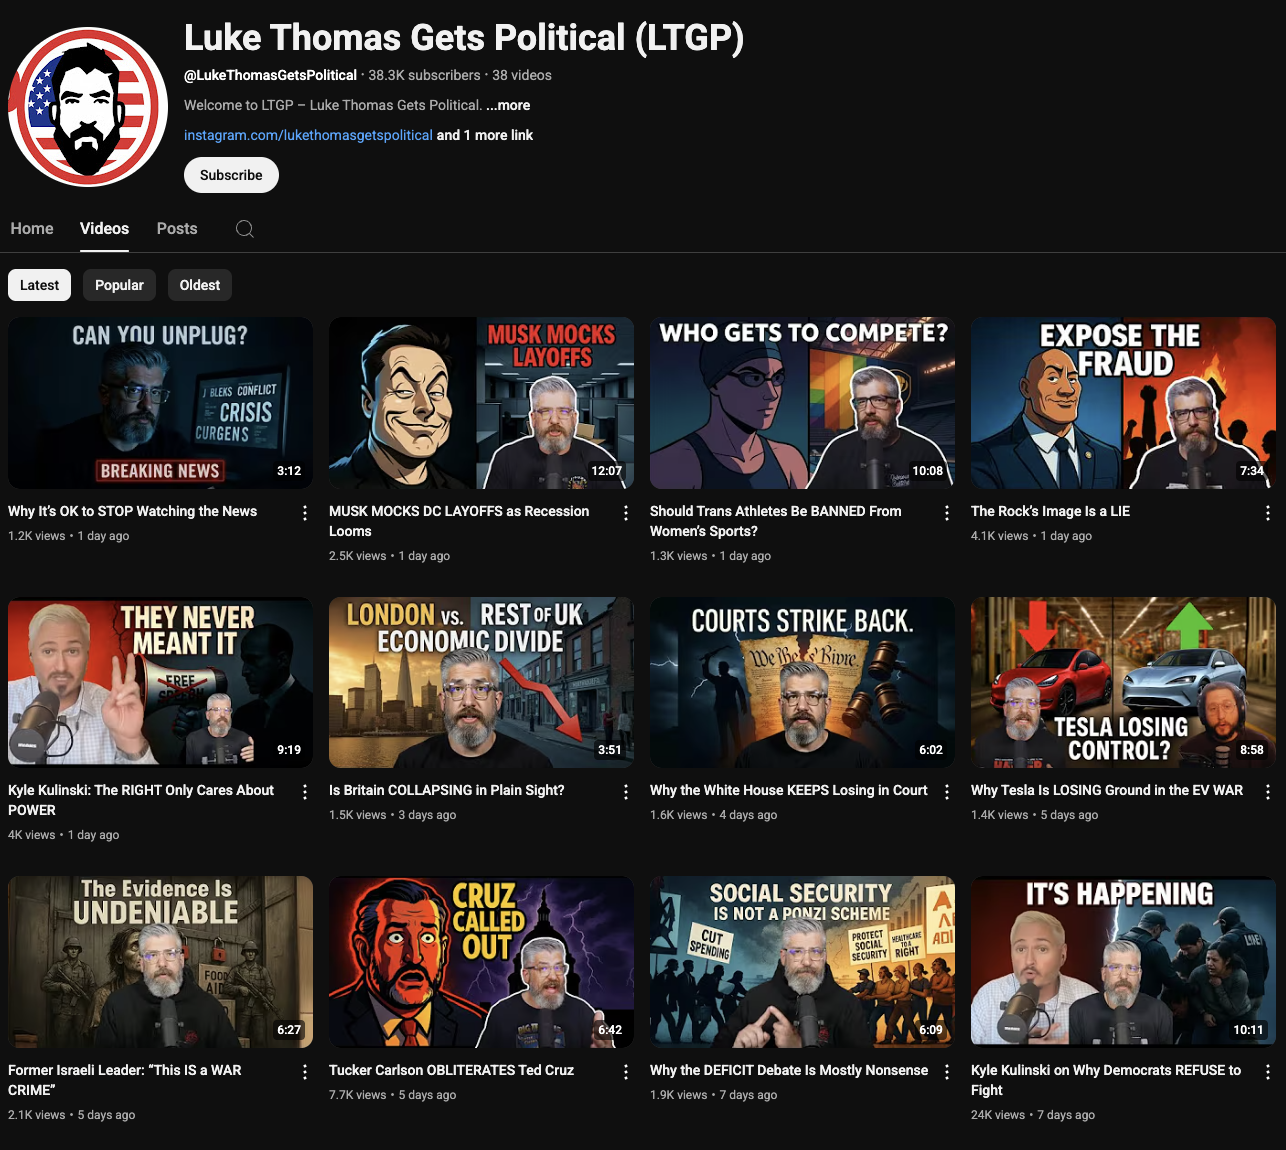Open title 'Should Trans Athletes Be BANNED From Women's Sports?'
The width and height of the screenshot is (1286, 1150).
[776, 521]
